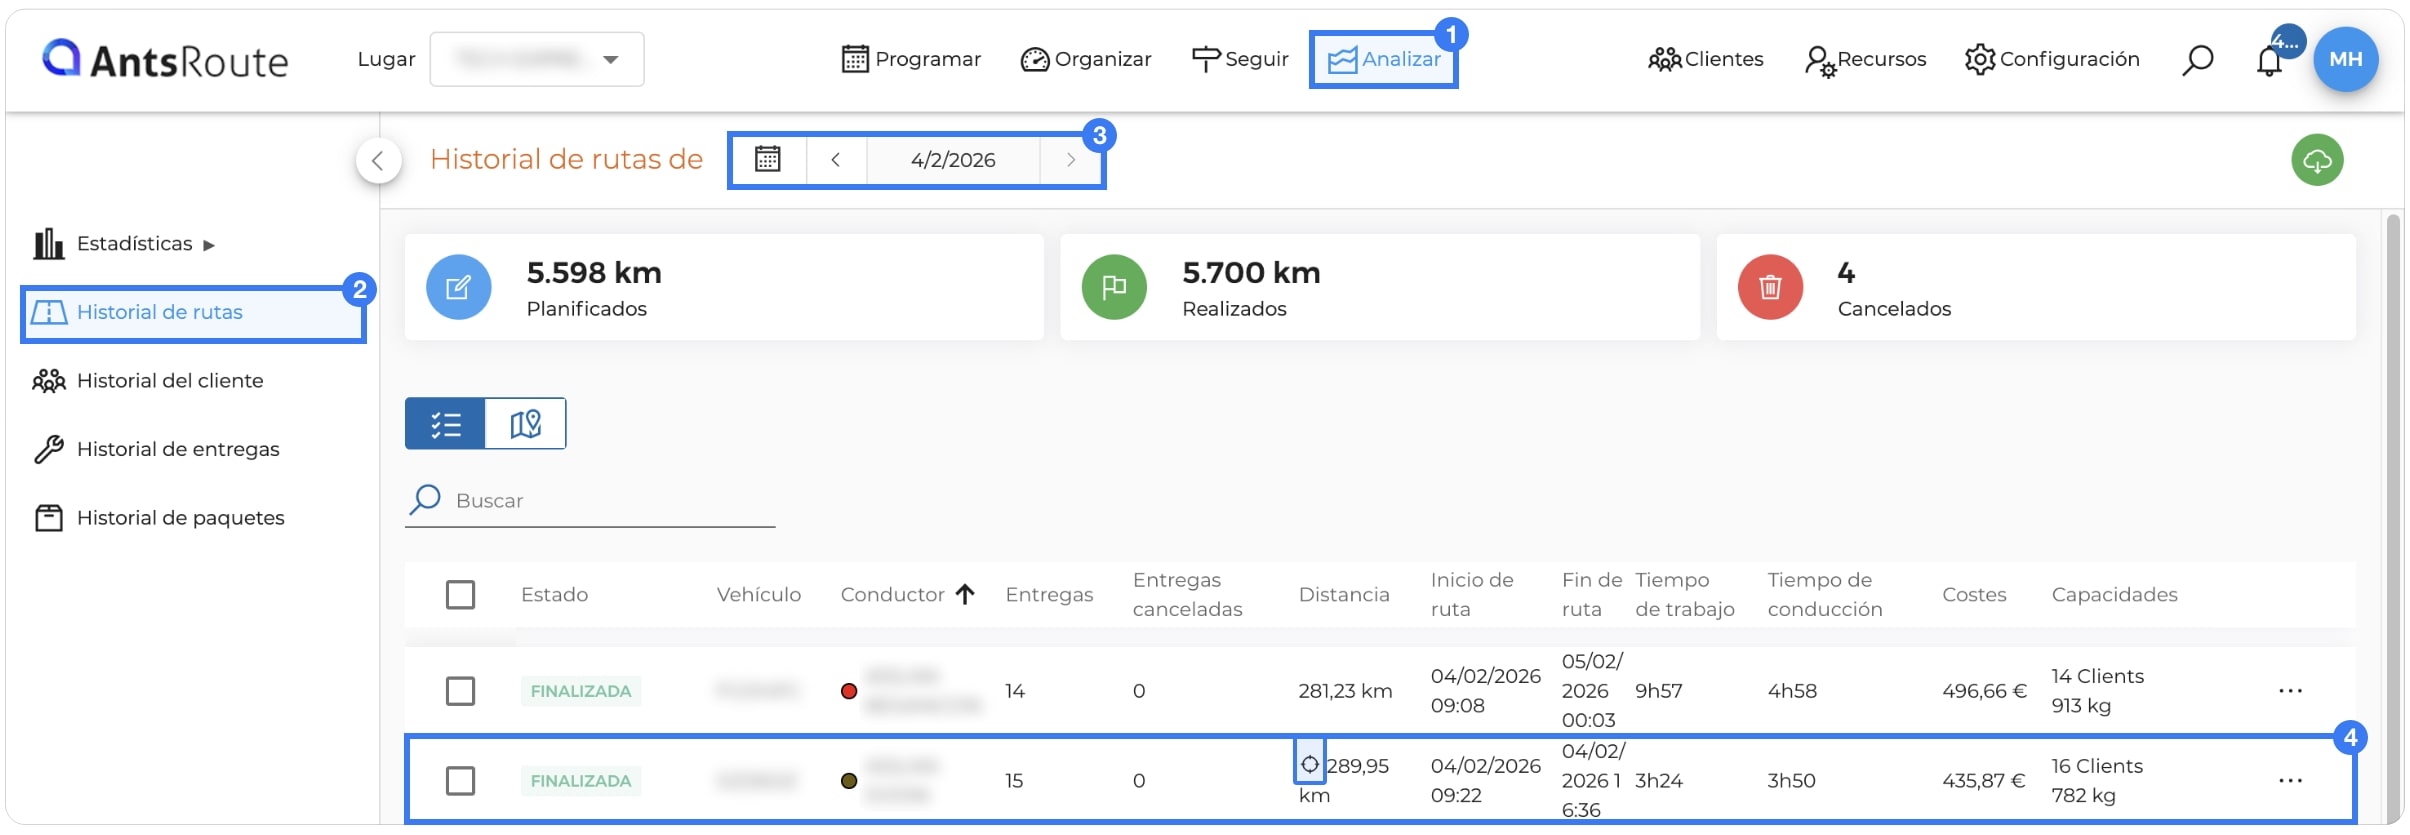Click the red Cancelados trash icon
2410x835 pixels.
point(1770,288)
